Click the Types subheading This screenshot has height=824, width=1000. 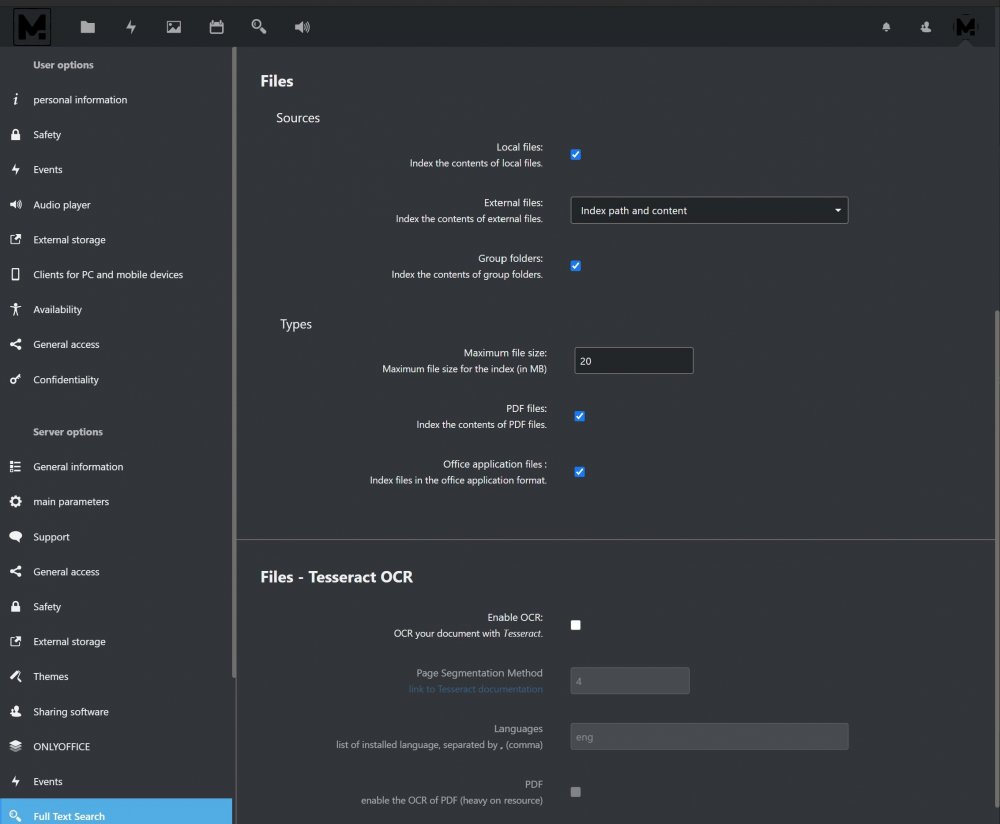point(296,324)
